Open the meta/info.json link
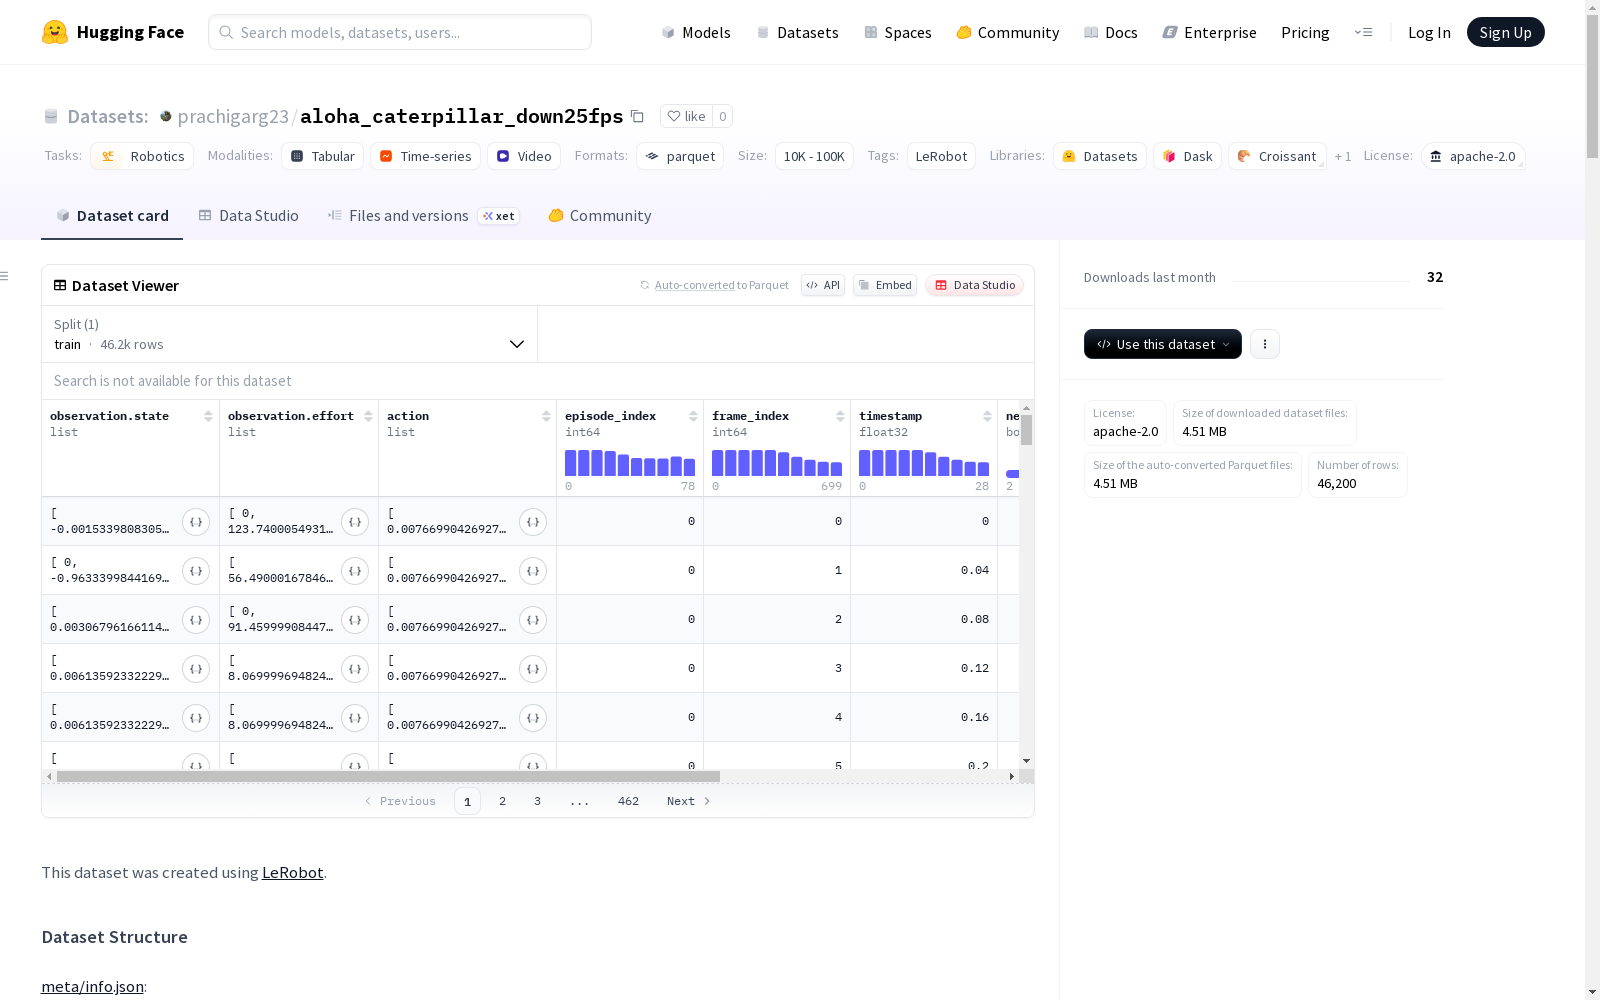Image resolution: width=1600 pixels, height=1000 pixels. (92, 987)
